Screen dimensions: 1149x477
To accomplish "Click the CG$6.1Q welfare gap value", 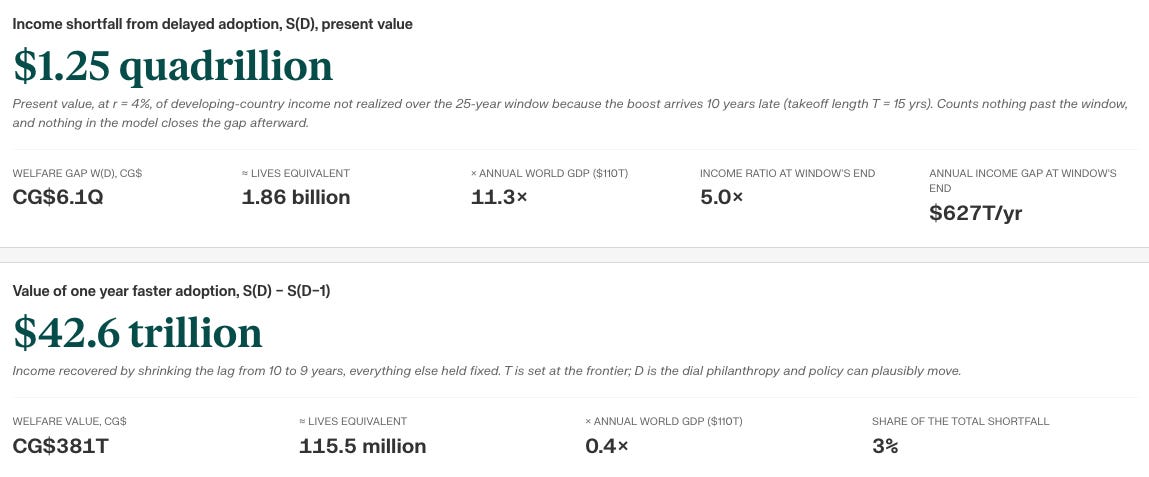I will pyautogui.click(x=58, y=197).
